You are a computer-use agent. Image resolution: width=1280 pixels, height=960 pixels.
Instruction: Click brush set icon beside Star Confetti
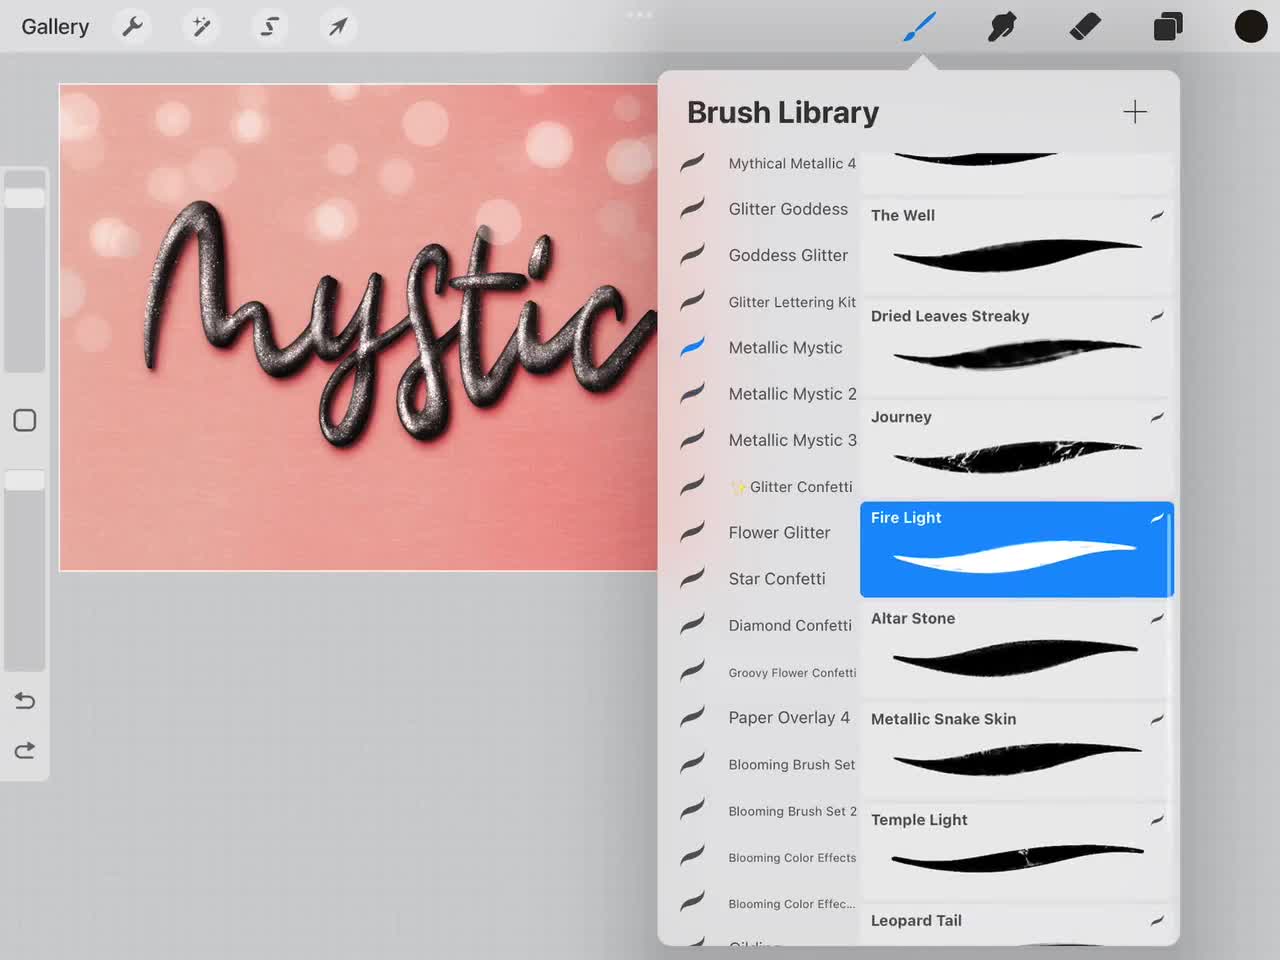coord(693,578)
